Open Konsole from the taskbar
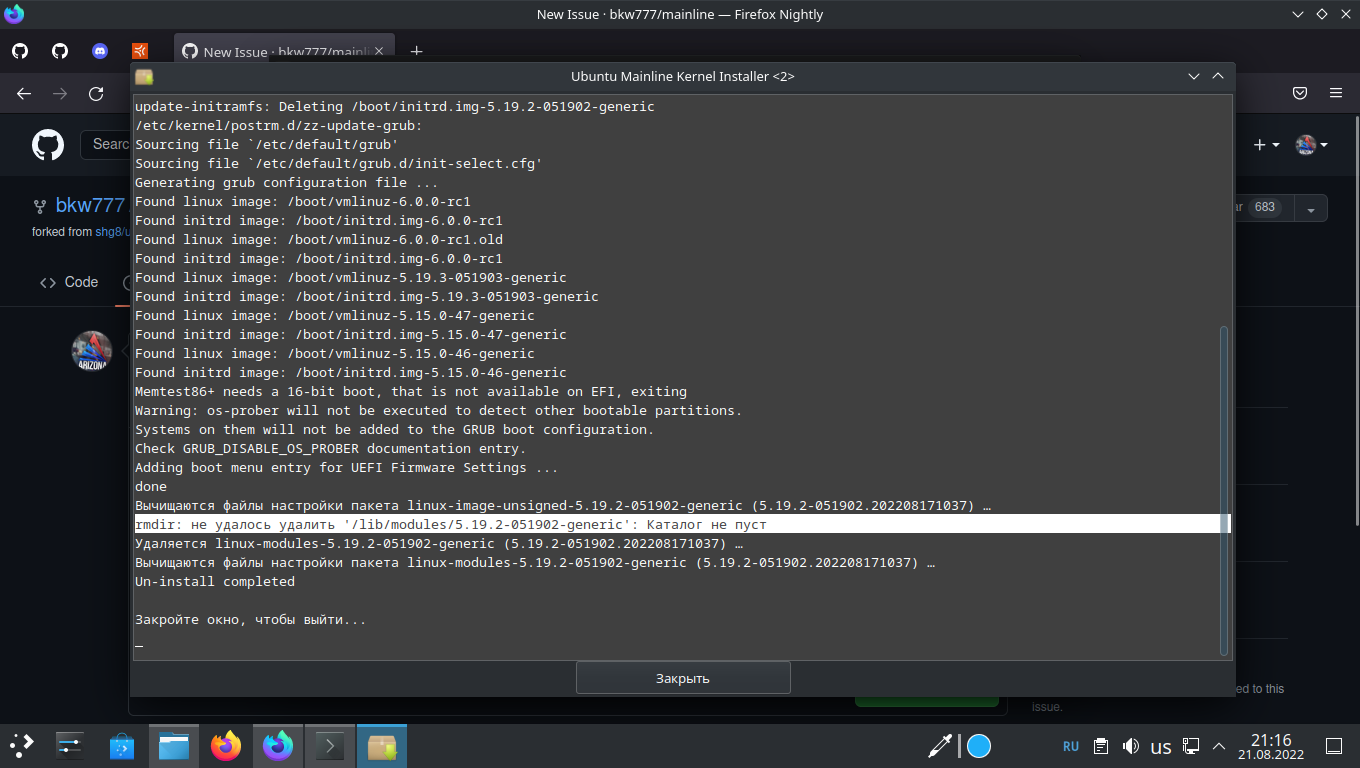Viewport: 1360px width, 768px height. tap(329, 746)
